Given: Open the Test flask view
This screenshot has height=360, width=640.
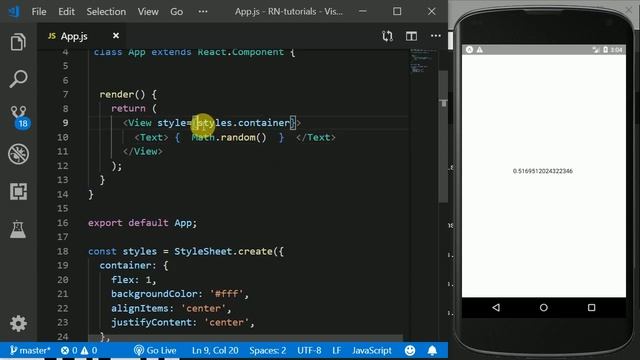Looking at the screenshot, I should (18, 229).
